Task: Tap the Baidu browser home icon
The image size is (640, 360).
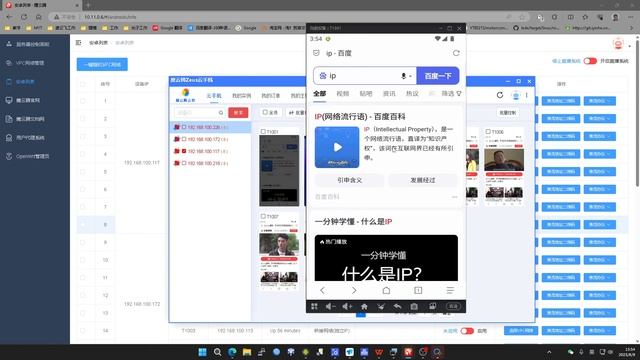Action: coord(386,290)
